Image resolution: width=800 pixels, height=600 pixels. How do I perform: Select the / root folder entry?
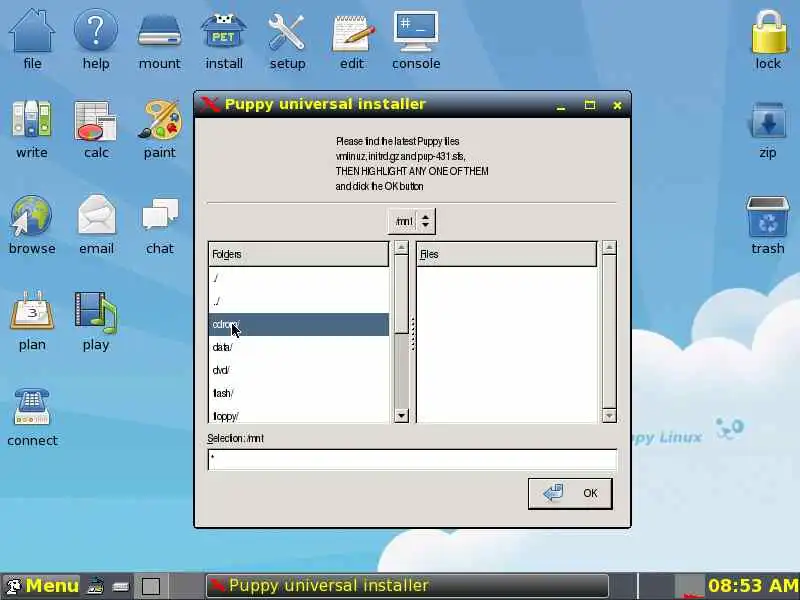click(x=298, y=278)
